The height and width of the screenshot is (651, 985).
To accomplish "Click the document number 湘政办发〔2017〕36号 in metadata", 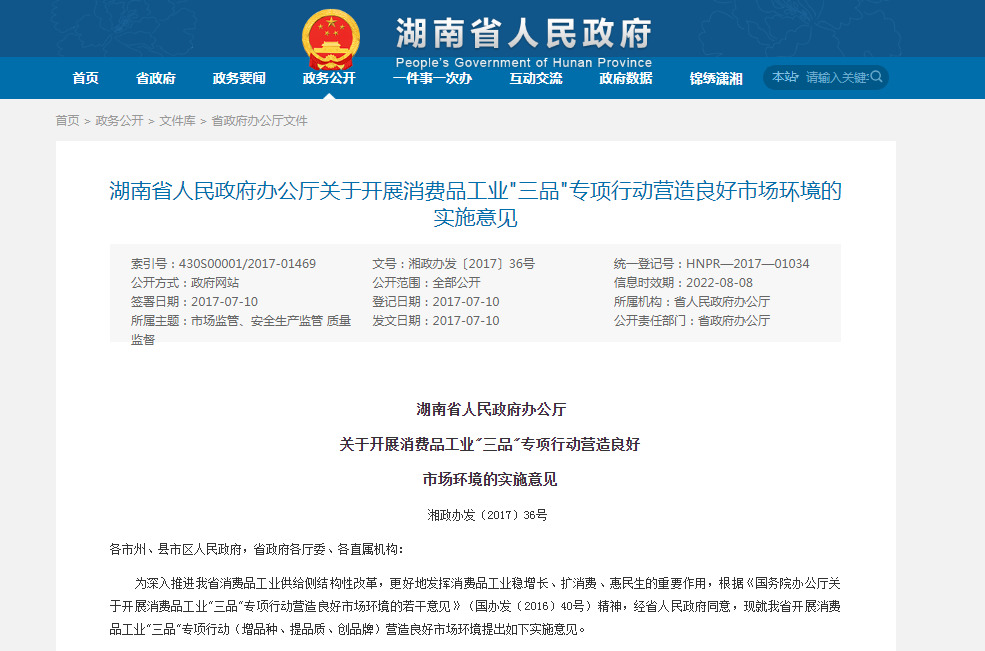I will click(x=472, y=264).
